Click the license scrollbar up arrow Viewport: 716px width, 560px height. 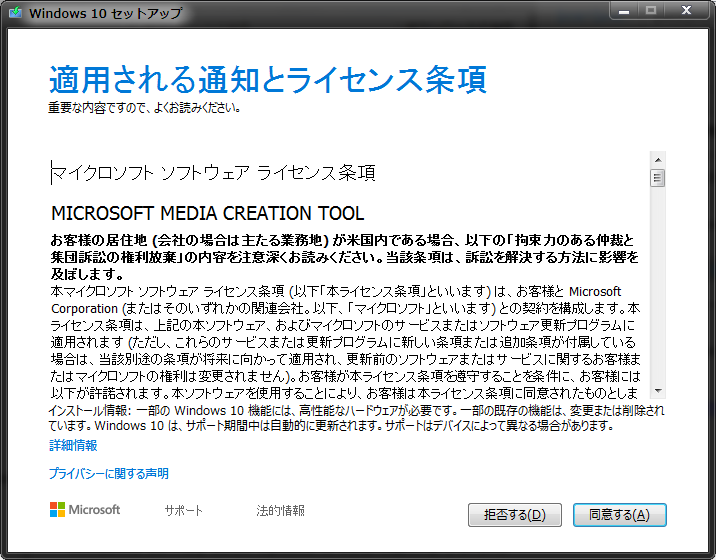click(x=658, y=160)
